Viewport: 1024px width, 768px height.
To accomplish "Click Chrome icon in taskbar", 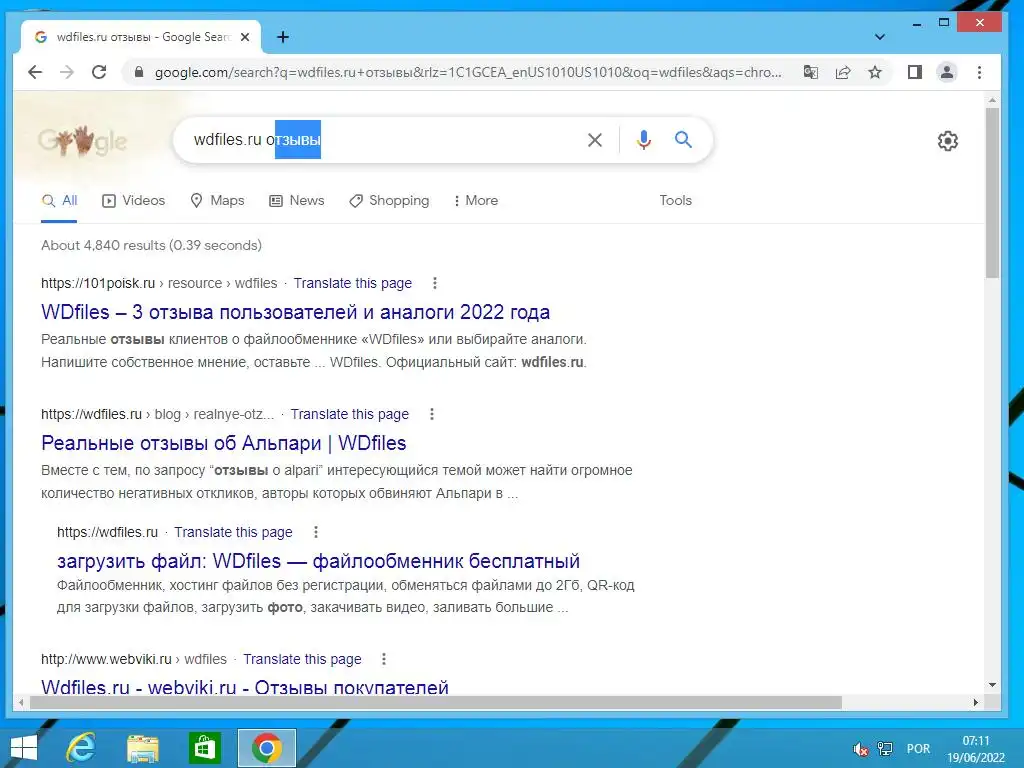I will coord(266,748).
